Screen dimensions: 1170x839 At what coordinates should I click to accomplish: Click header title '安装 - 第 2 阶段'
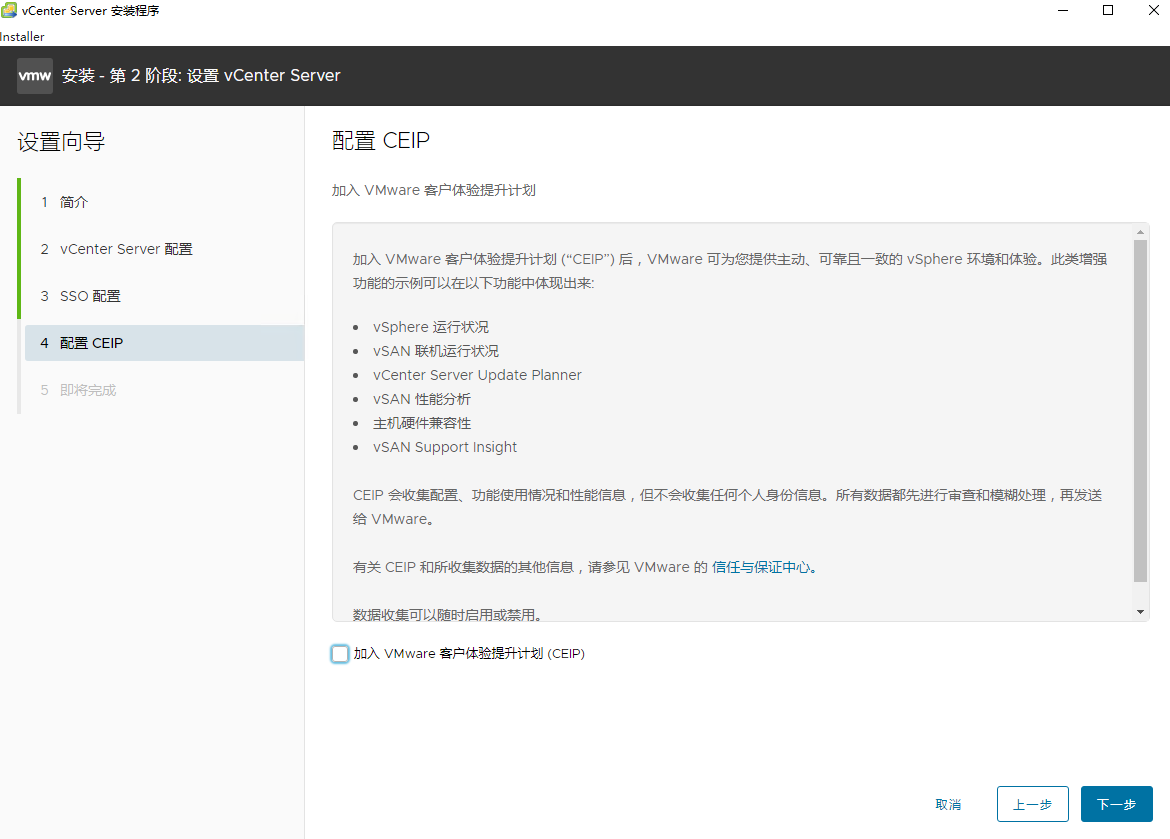(x=121, y=75)
